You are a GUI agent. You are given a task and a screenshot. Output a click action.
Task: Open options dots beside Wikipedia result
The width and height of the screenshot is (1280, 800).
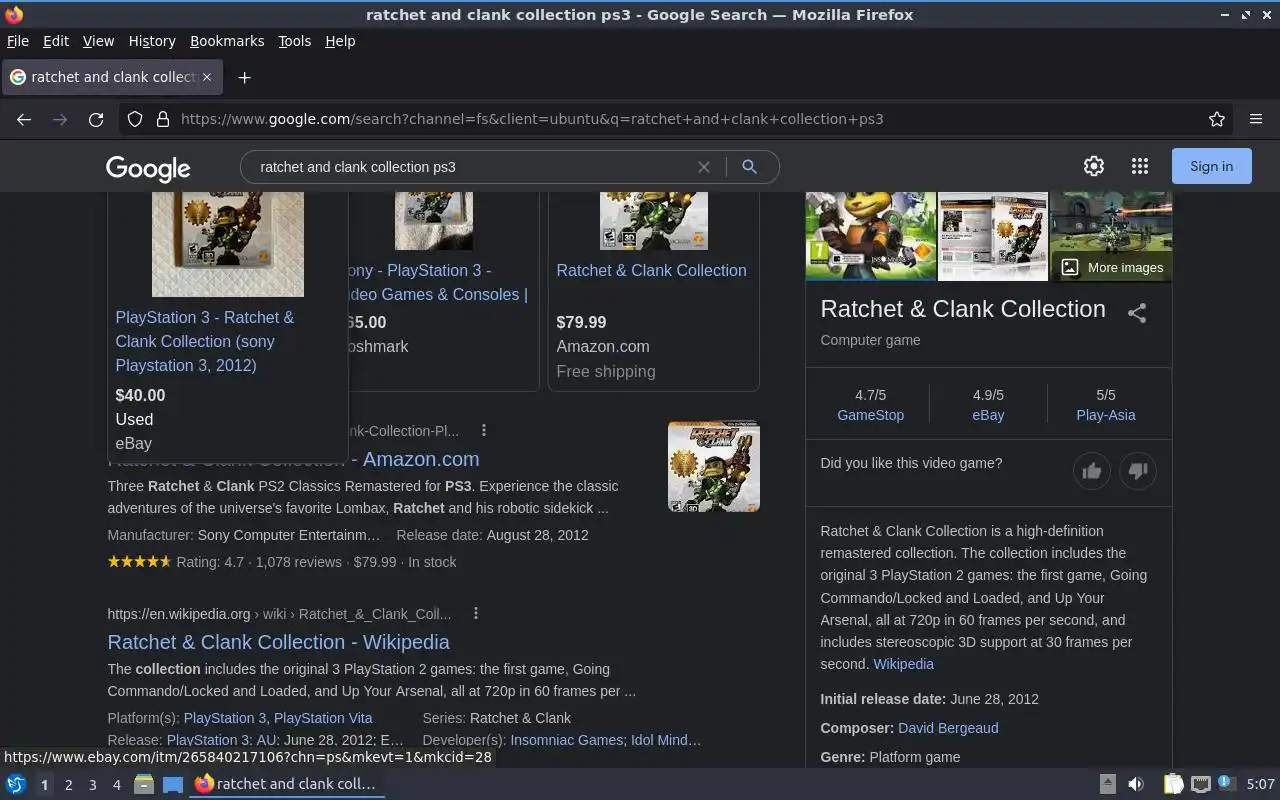[476, 613]
